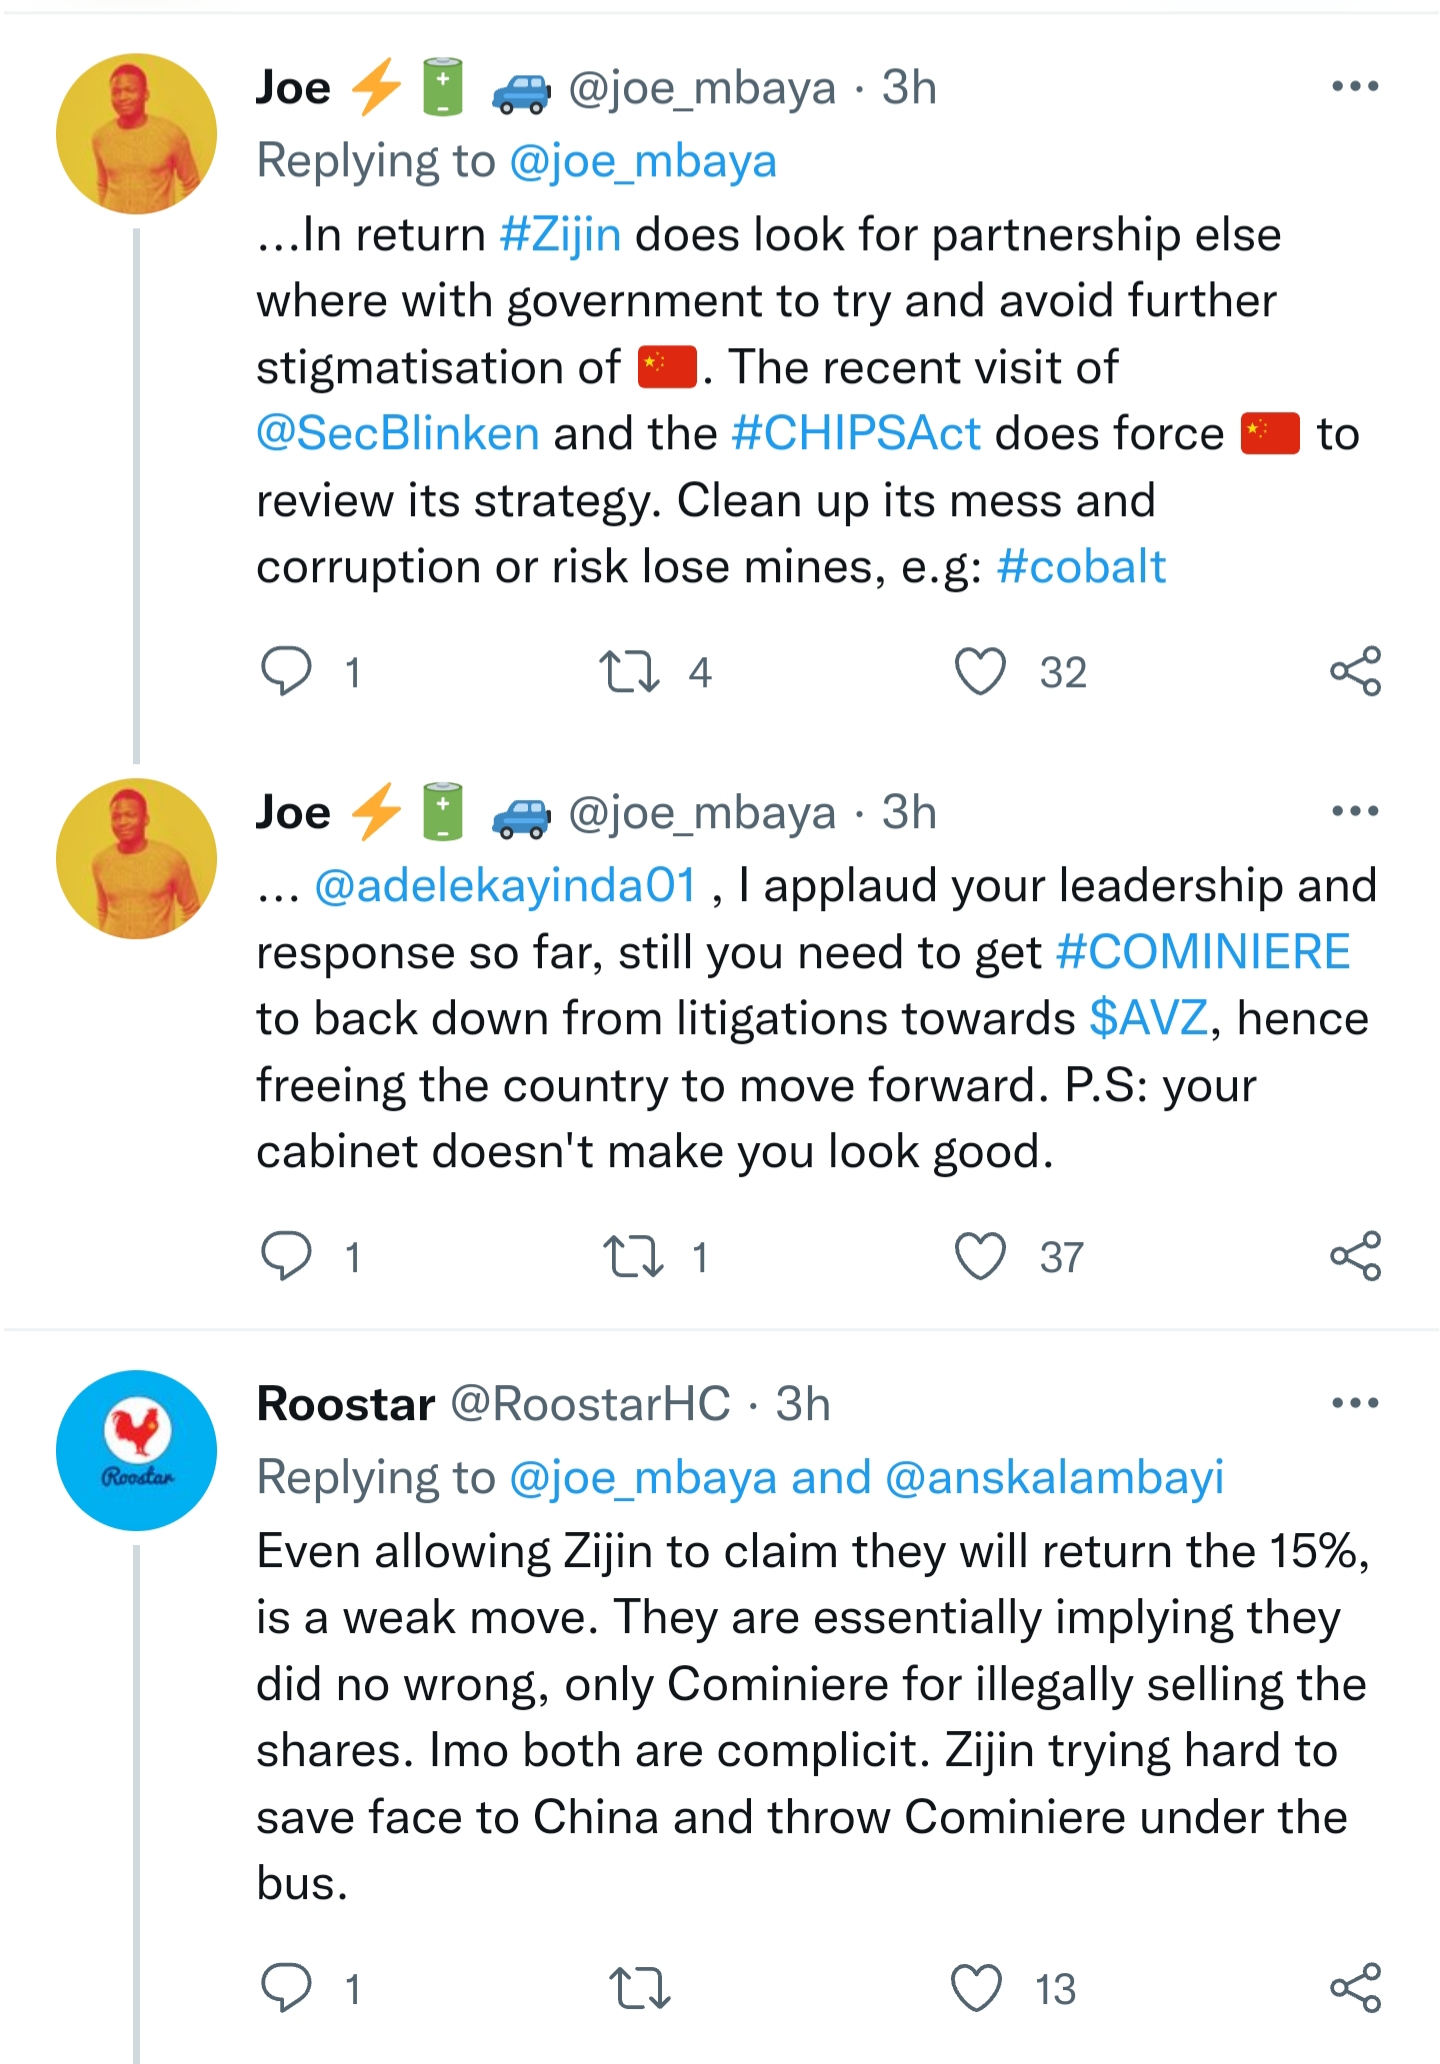
Task: Retweet Joe's tweet about #CHIPSAct
Action: pos(629,671)
